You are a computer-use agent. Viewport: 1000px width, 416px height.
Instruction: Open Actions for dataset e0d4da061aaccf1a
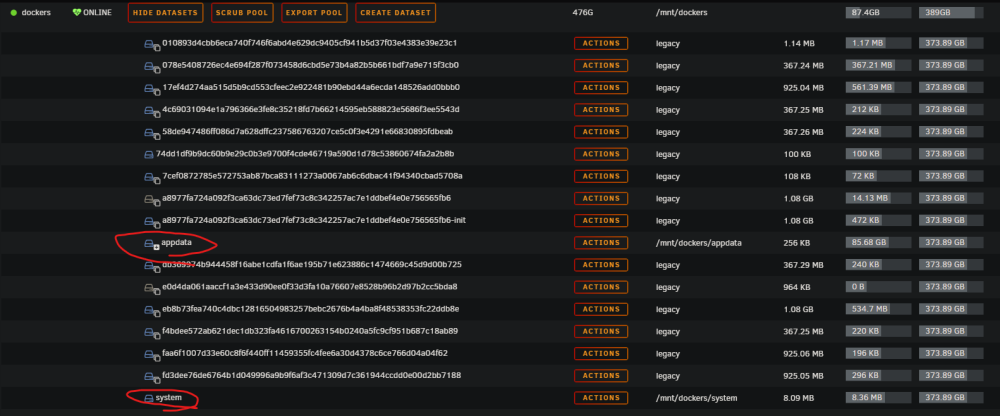[x=601, y=287]
